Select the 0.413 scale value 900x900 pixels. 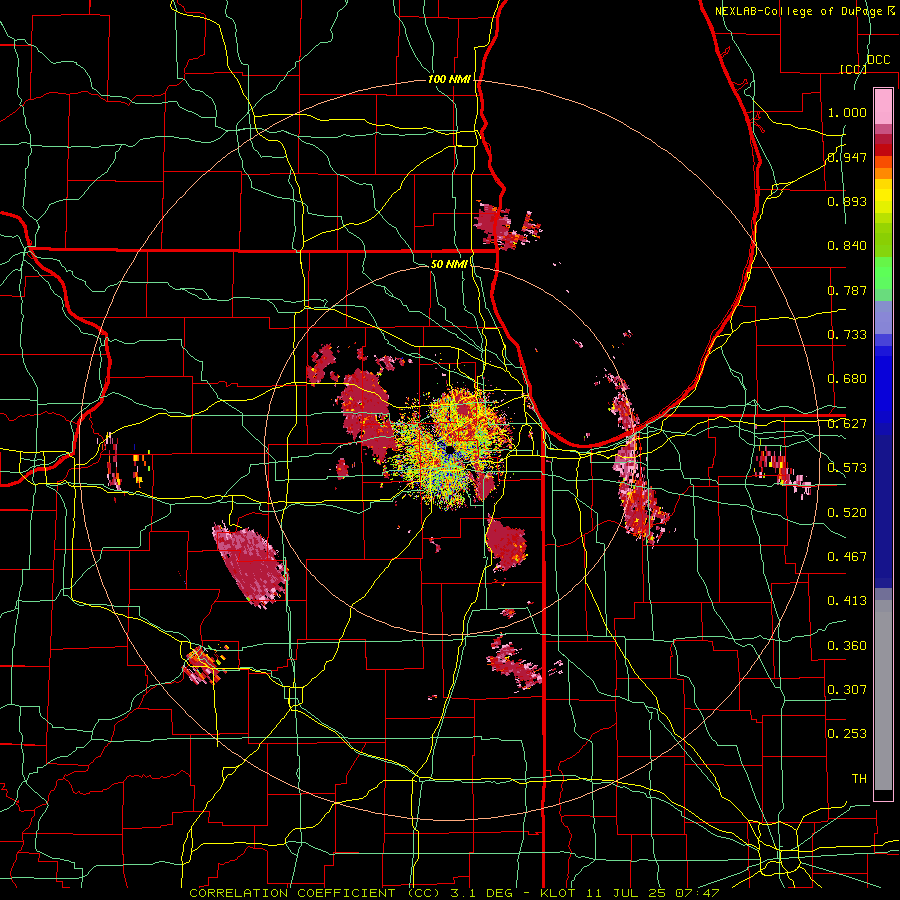[x=847, y=601]
